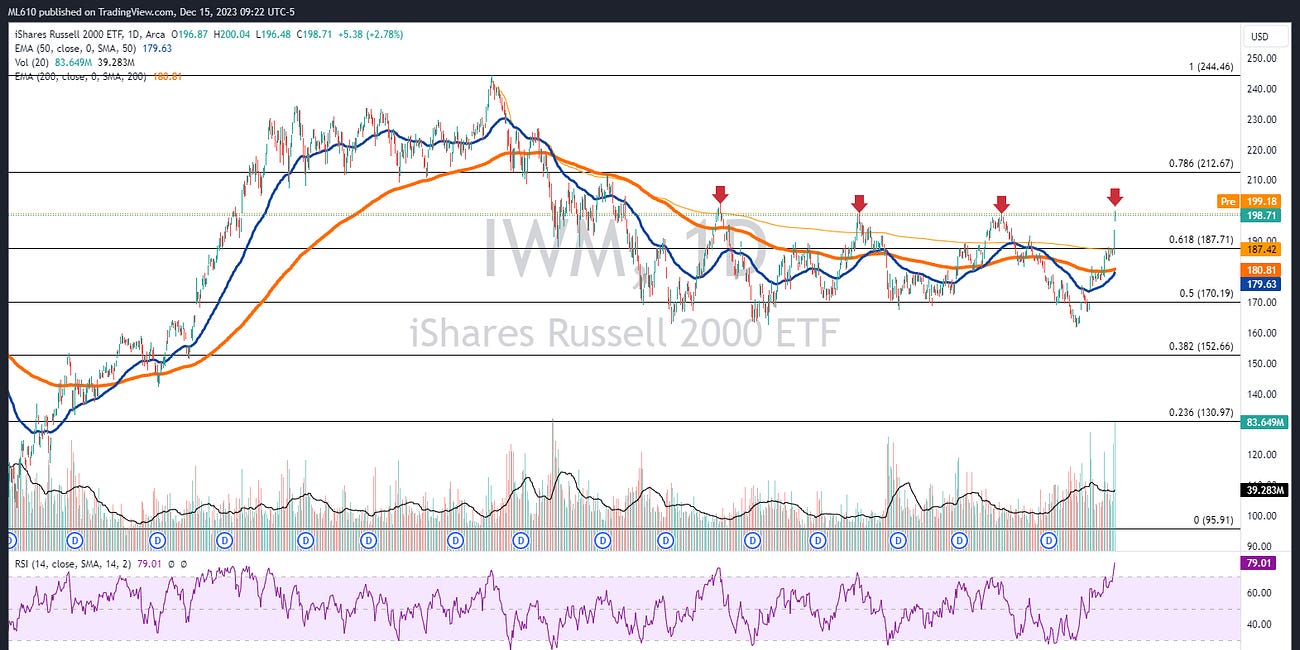
Task: Click the orange Pre 199.18 pre-market price tag
Action: pos(1247,201)
